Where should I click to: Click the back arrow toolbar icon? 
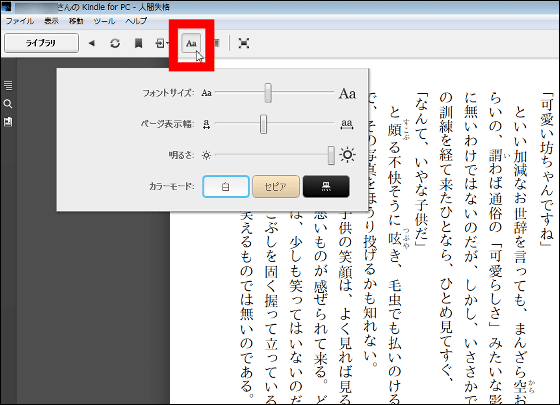click(92, 44)
